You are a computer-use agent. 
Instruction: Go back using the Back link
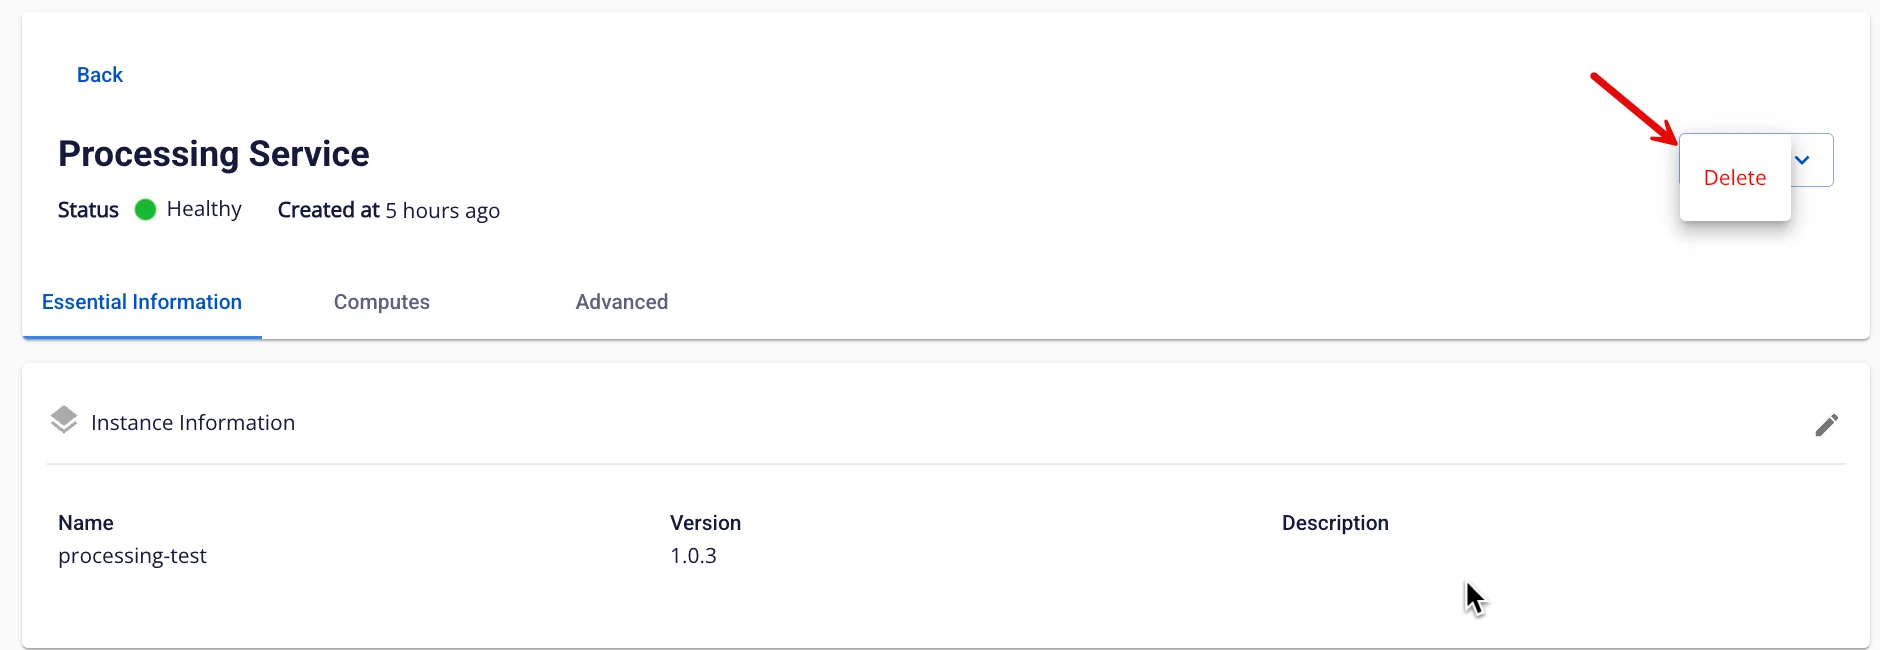pos(100,75)
